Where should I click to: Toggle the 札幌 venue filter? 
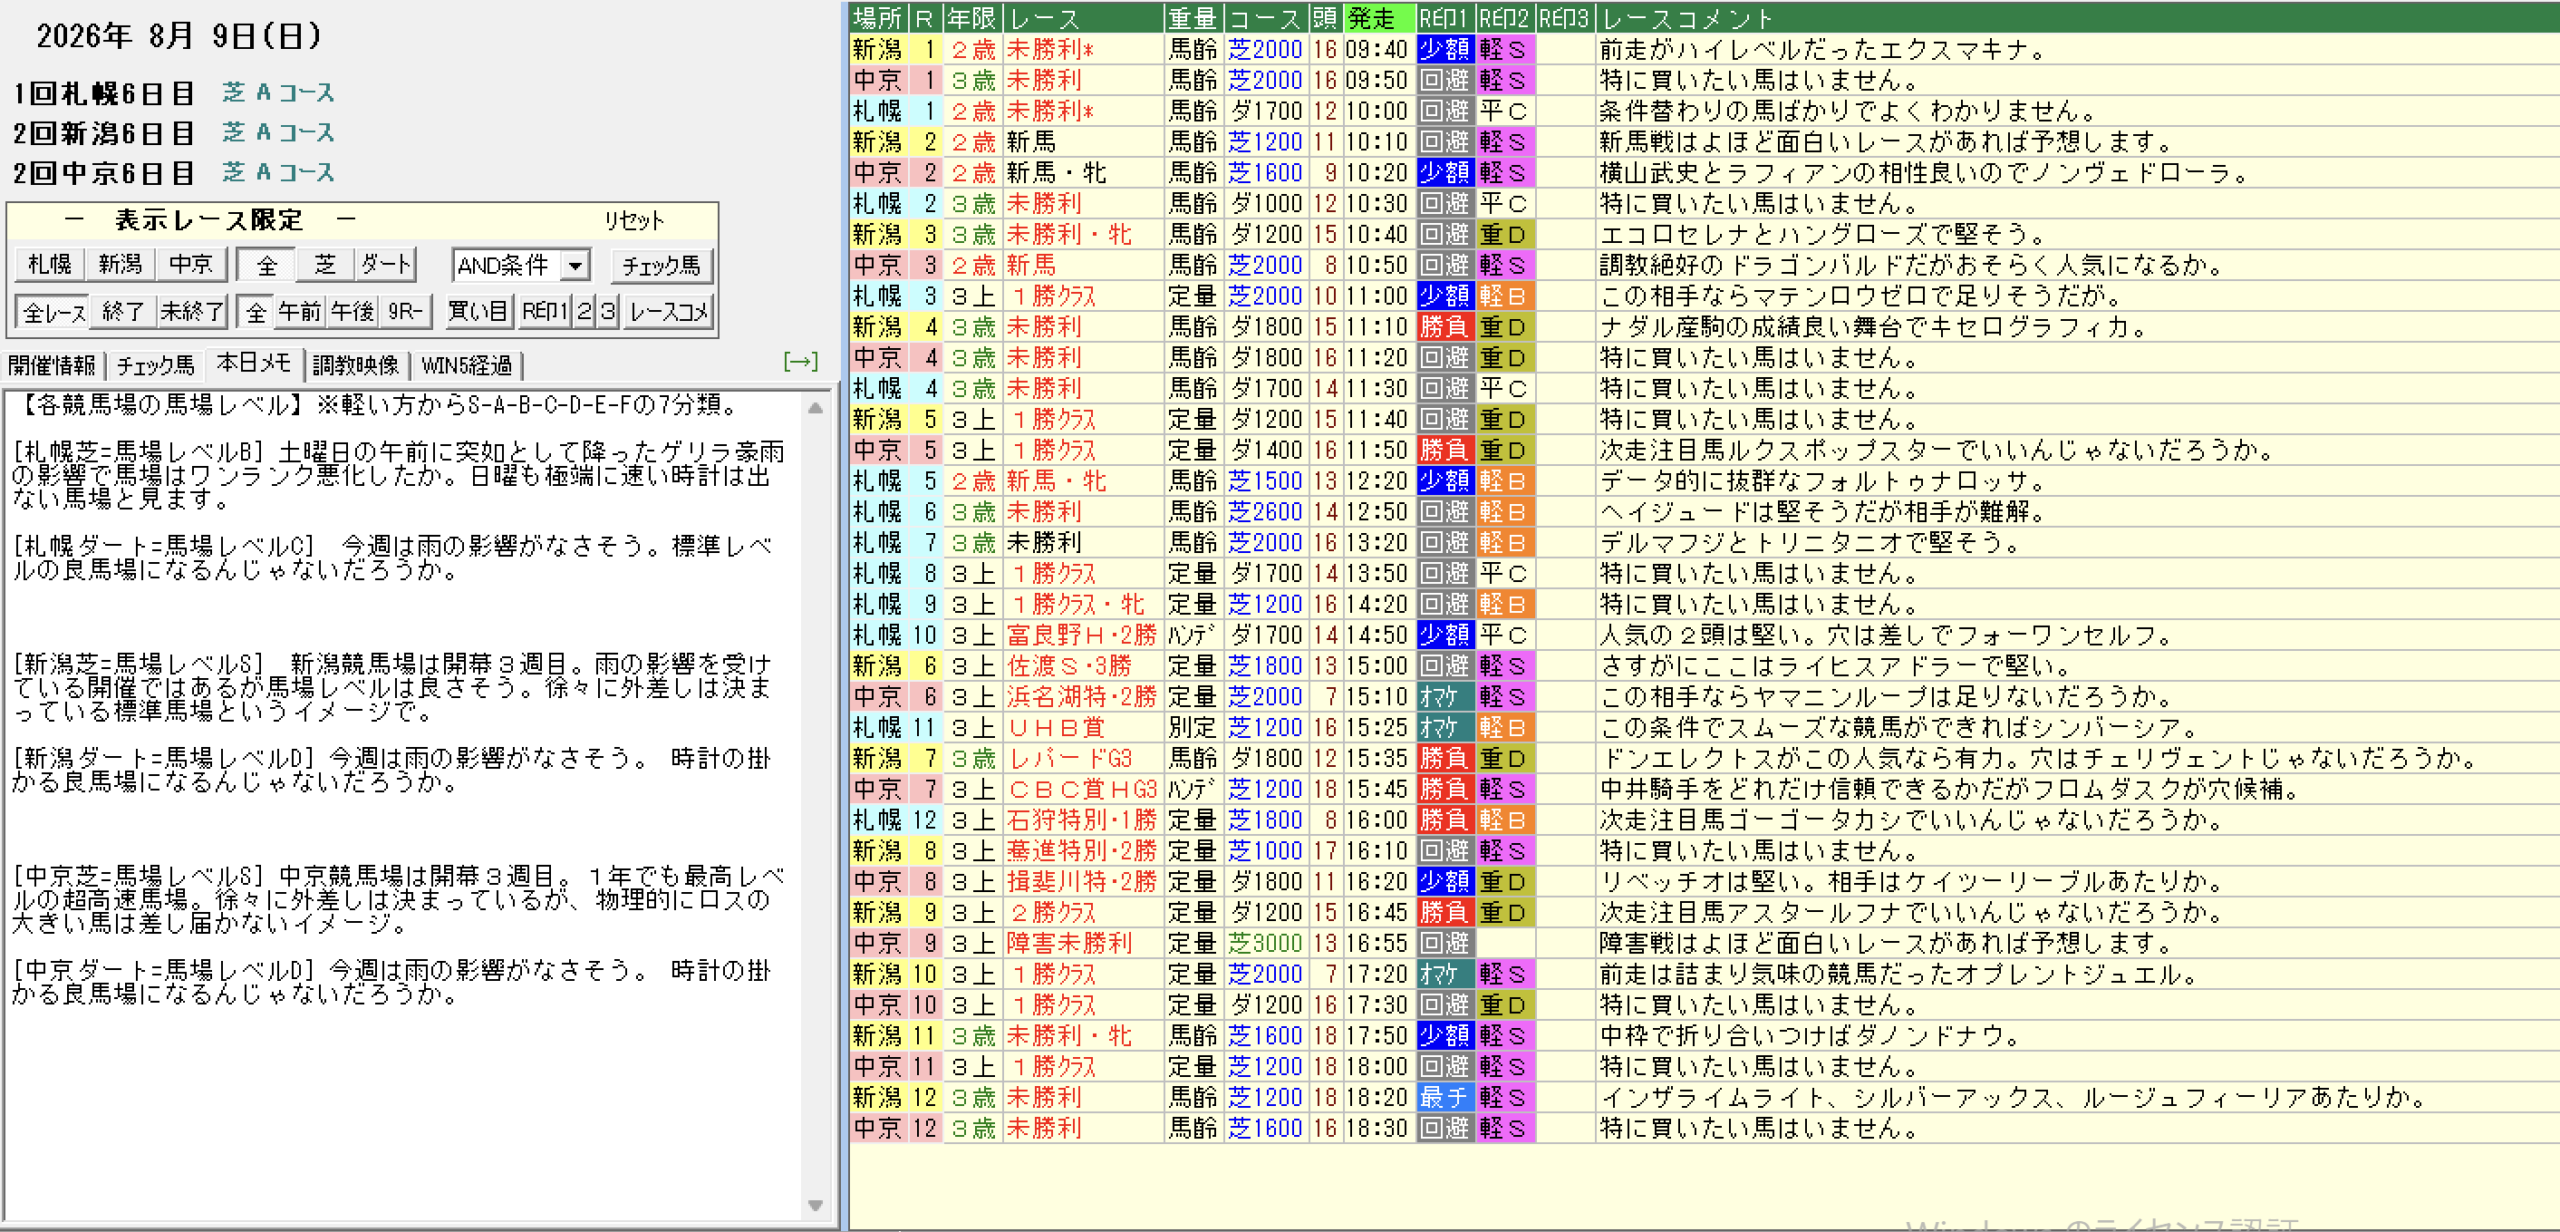coord(50,264)
